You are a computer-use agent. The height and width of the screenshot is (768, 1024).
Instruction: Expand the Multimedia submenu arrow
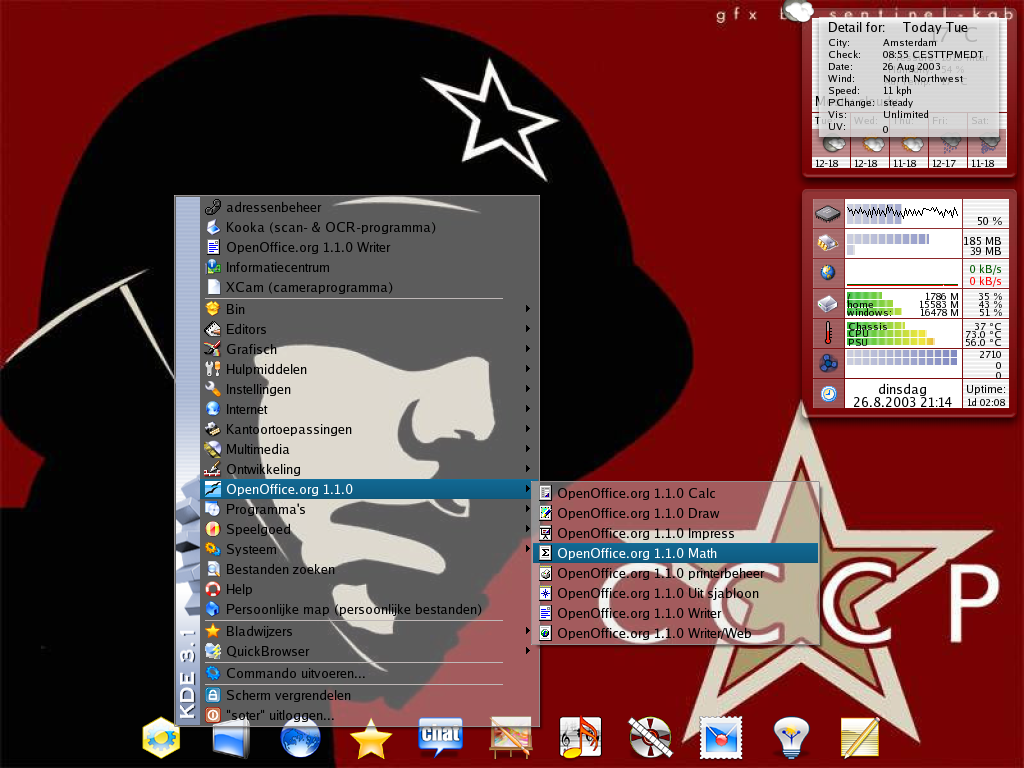click(528, 449)
